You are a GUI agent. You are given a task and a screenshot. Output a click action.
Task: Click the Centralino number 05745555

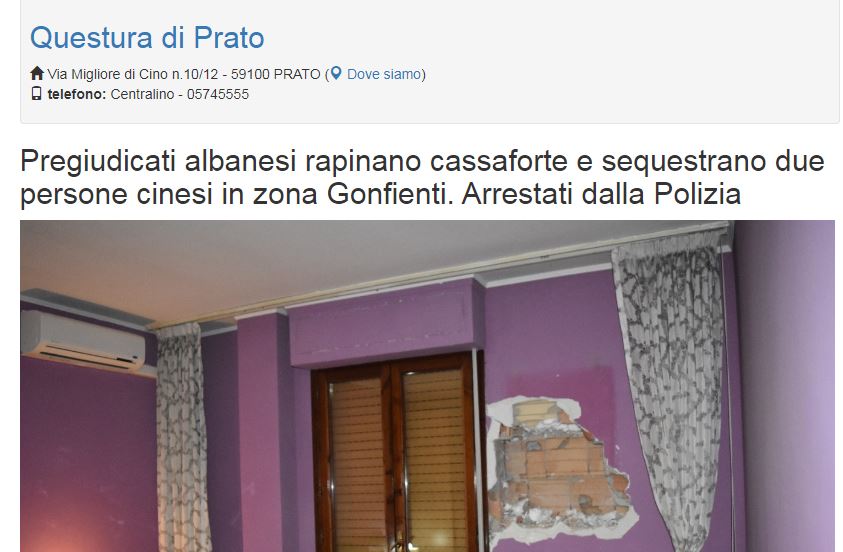218,94
